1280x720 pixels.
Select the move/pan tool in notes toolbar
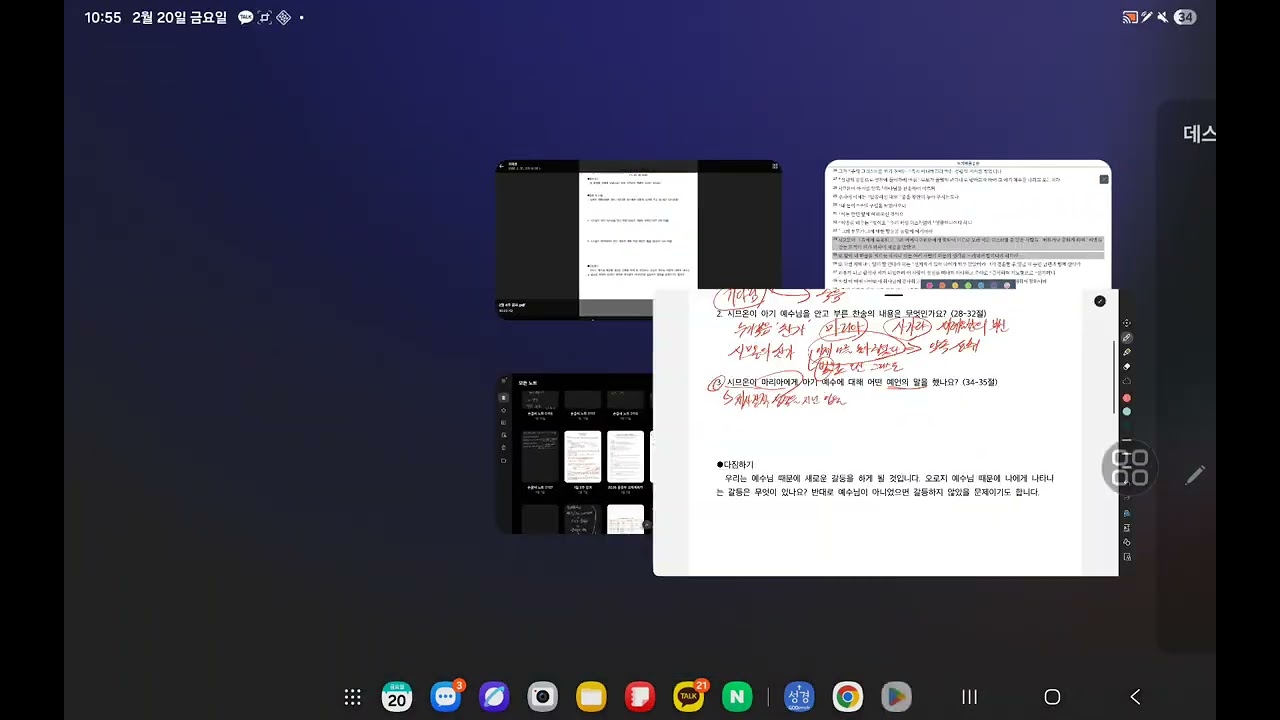tap(1127, 323)
